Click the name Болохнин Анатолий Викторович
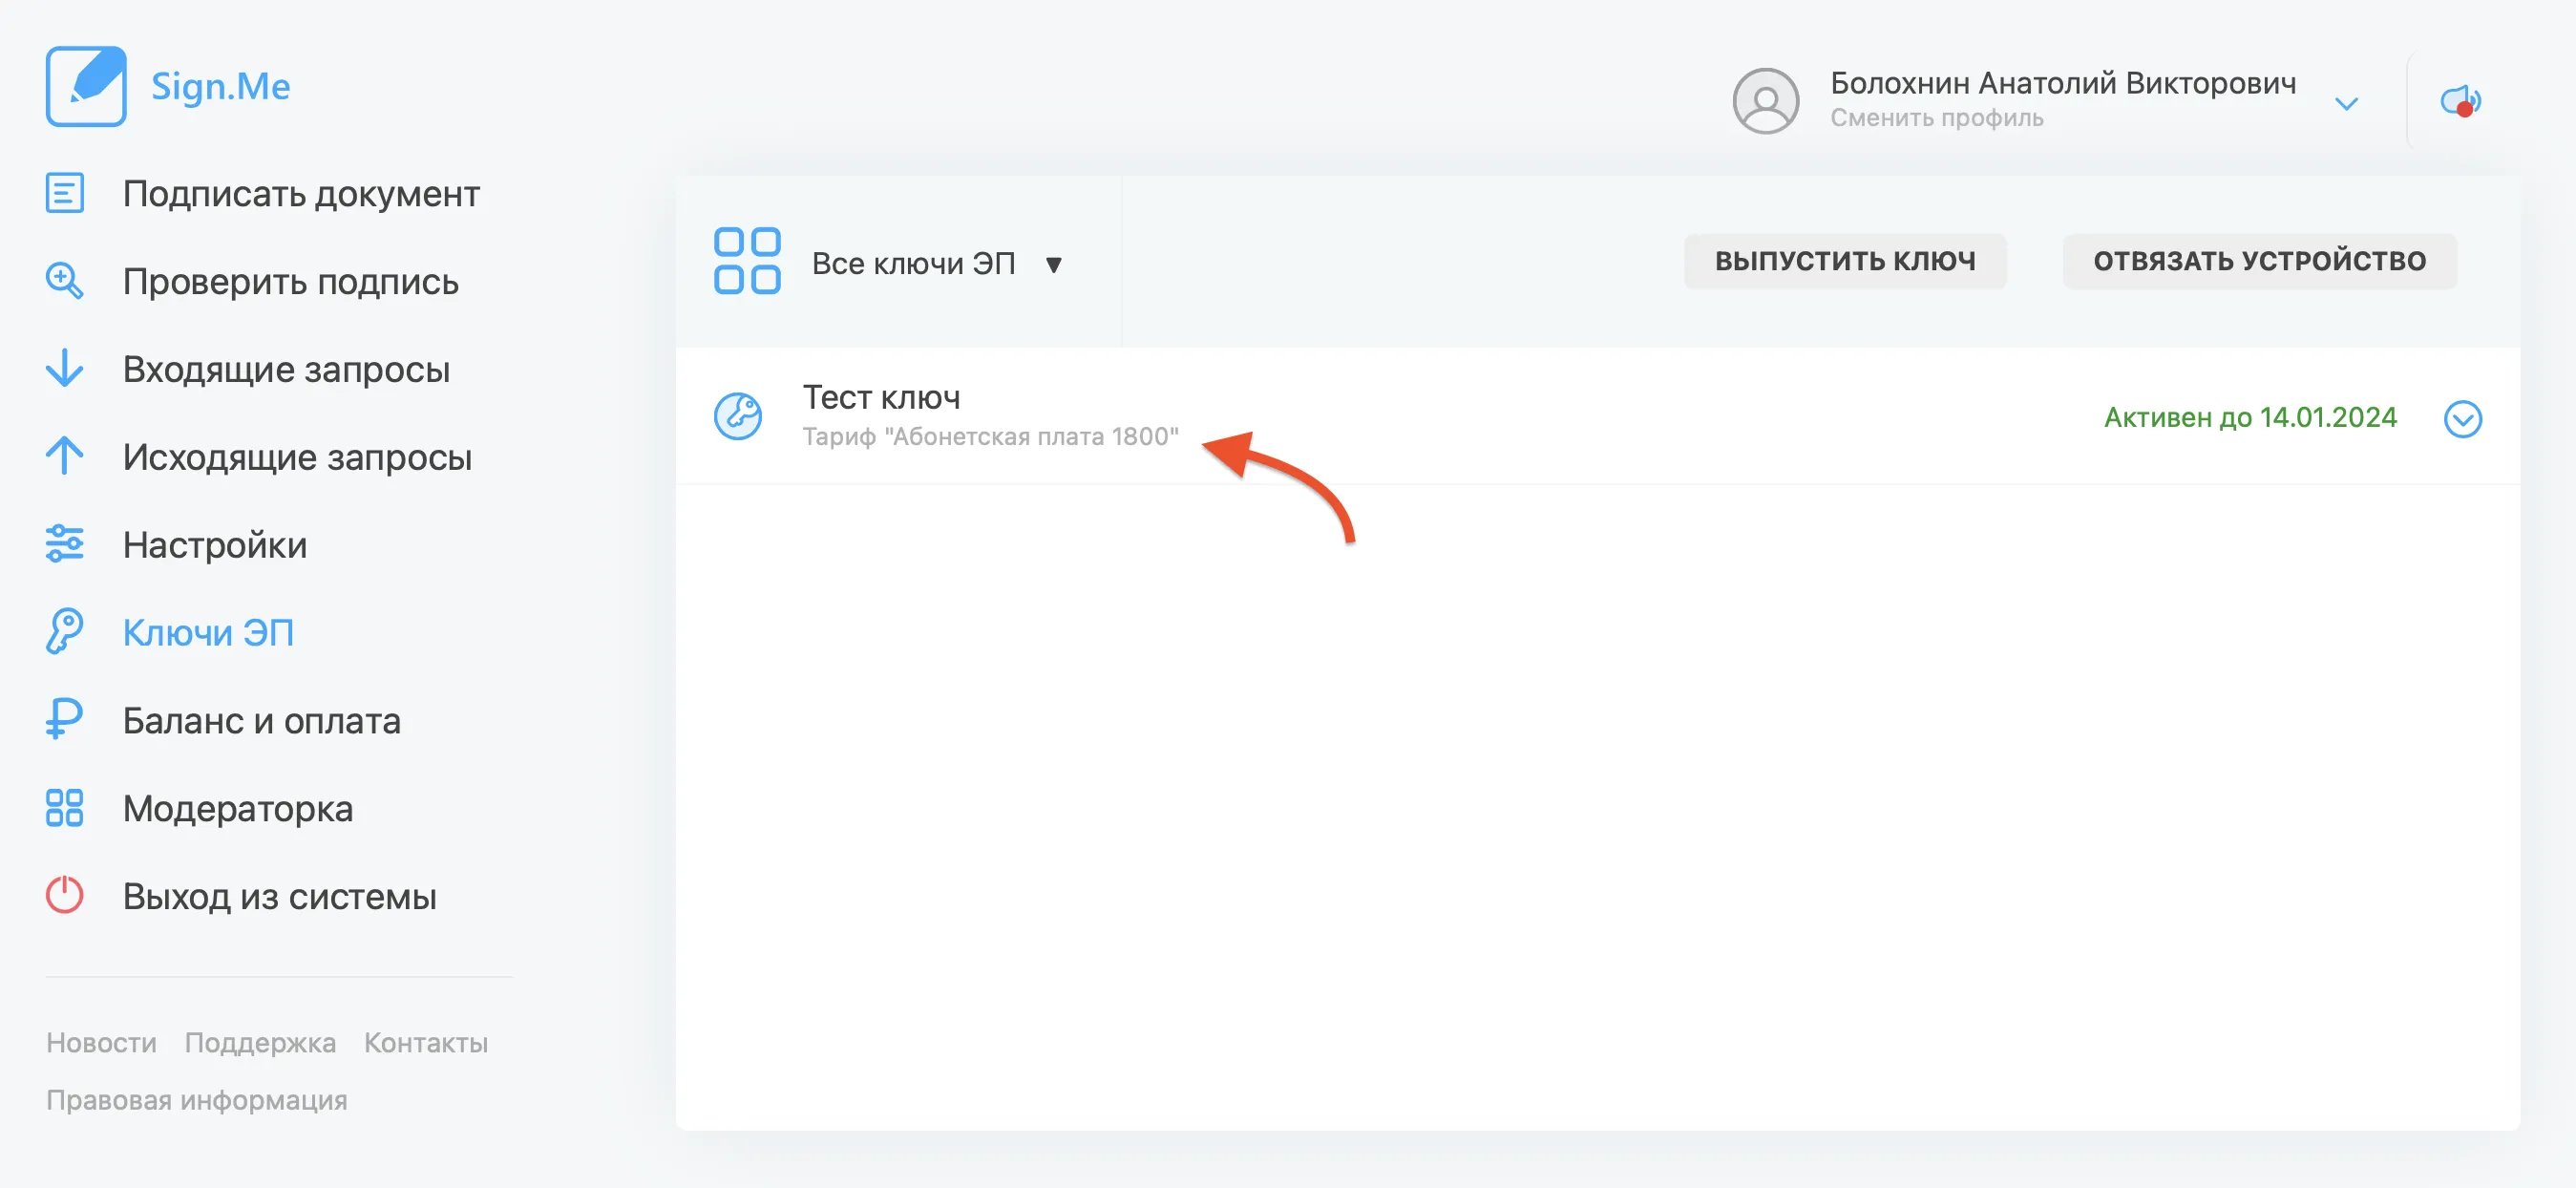This screenshot has height=1188, width=2576. [x=2063, y=82]
